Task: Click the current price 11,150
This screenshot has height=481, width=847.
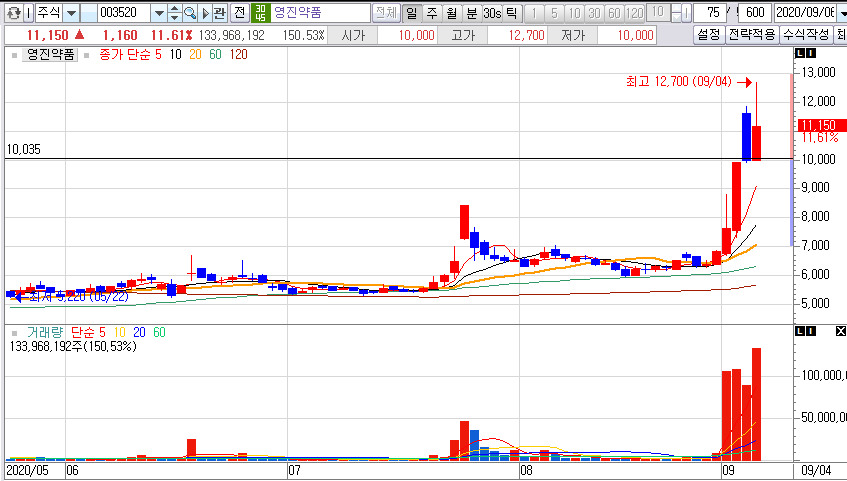Action: [x=48, y=36]
